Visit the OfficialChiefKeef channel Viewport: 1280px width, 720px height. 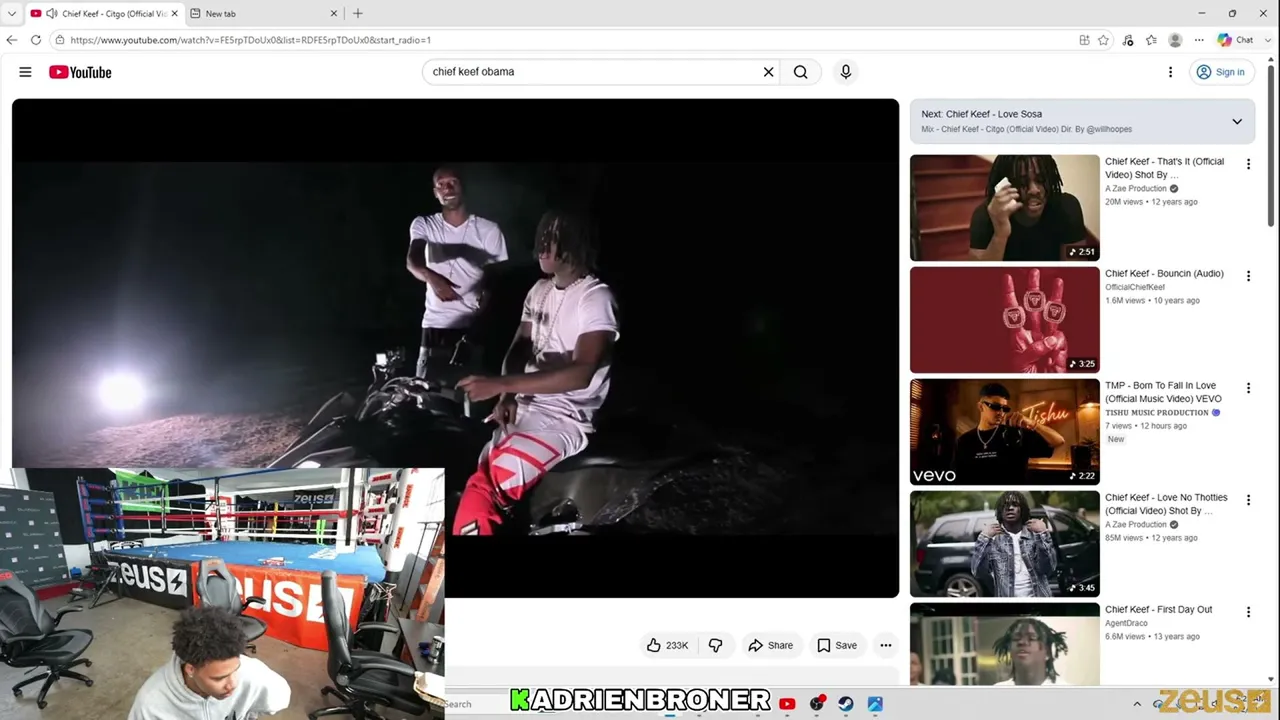(1135, 287)
